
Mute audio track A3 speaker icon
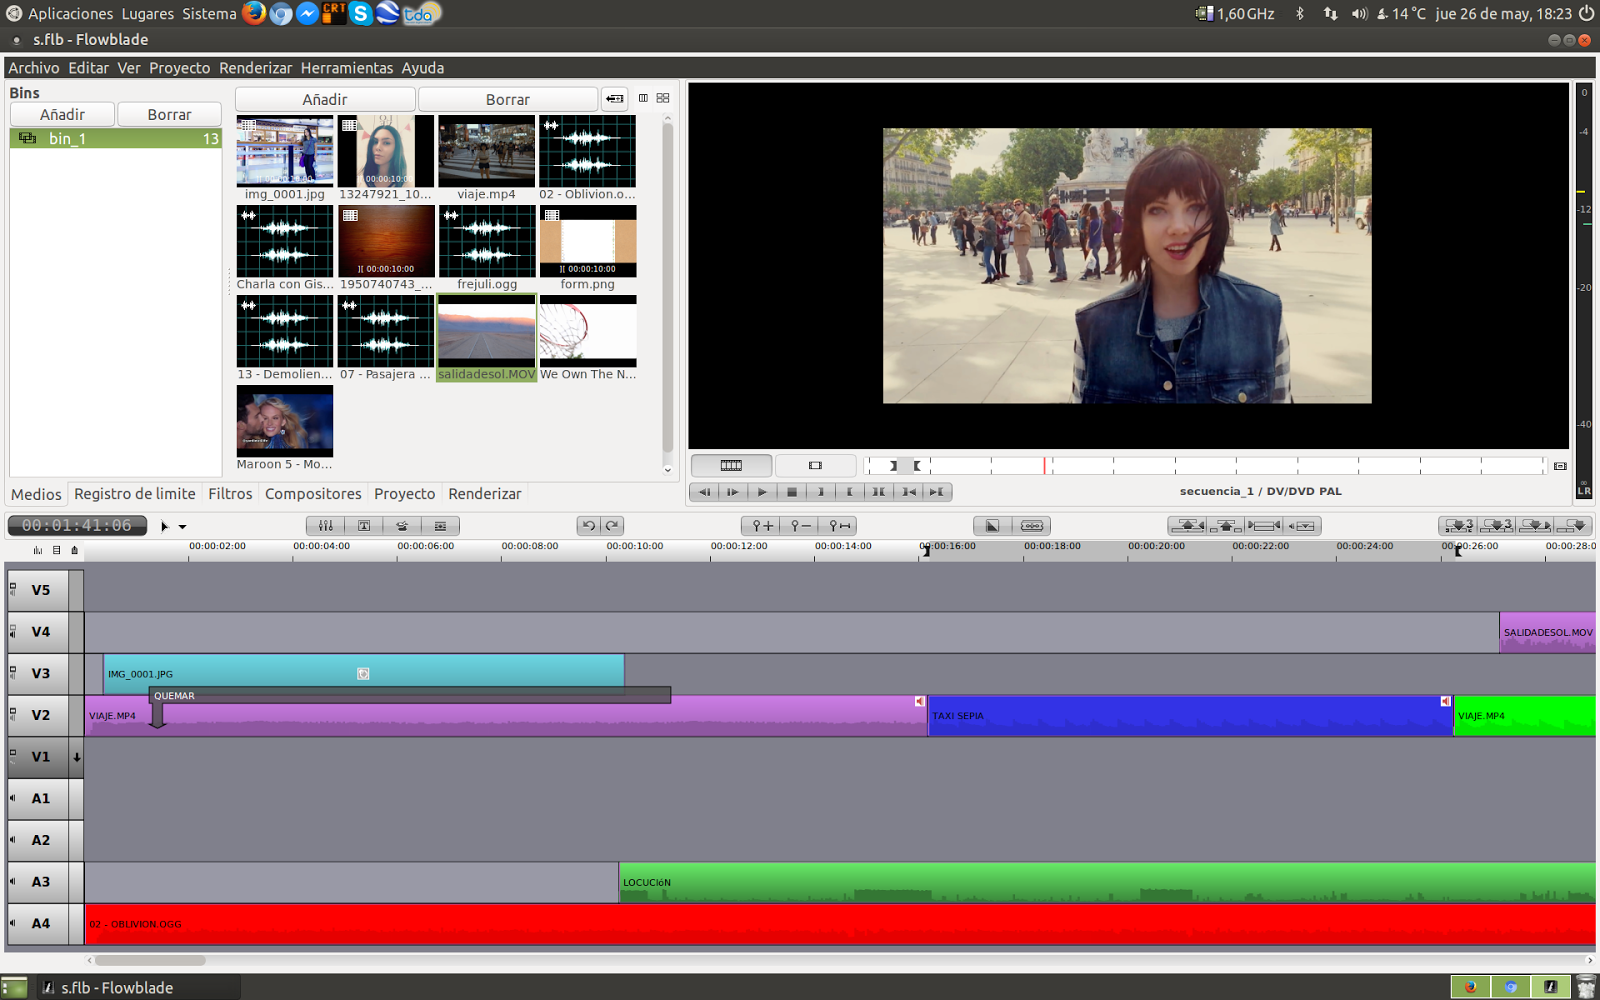tap(13, 881)
